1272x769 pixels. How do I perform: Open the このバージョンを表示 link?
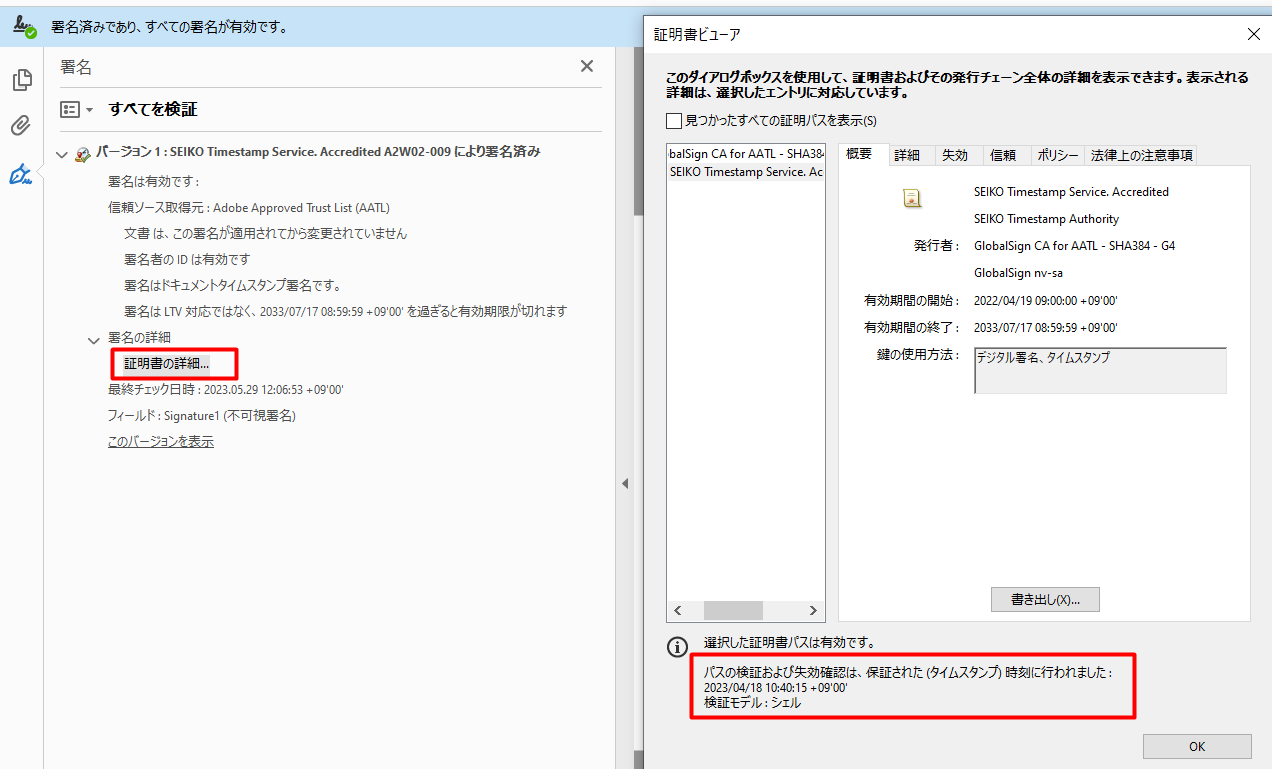click(160, 441)
